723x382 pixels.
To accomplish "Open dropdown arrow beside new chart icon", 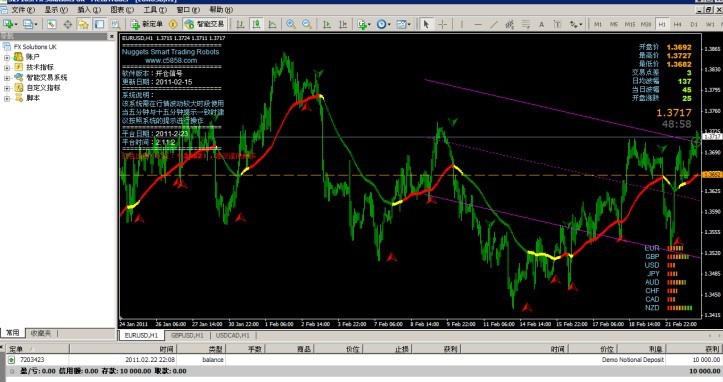I will point(16,24).
